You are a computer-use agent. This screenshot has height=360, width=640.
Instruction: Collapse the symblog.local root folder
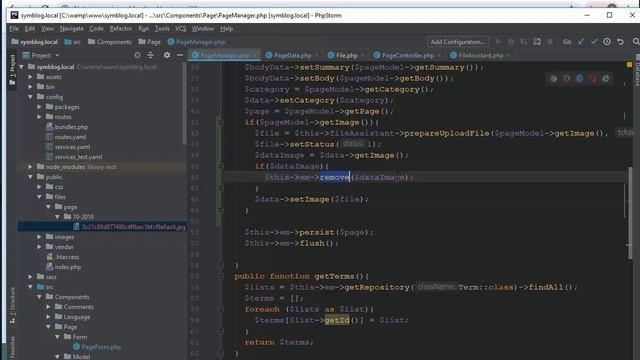coord(22,67)
